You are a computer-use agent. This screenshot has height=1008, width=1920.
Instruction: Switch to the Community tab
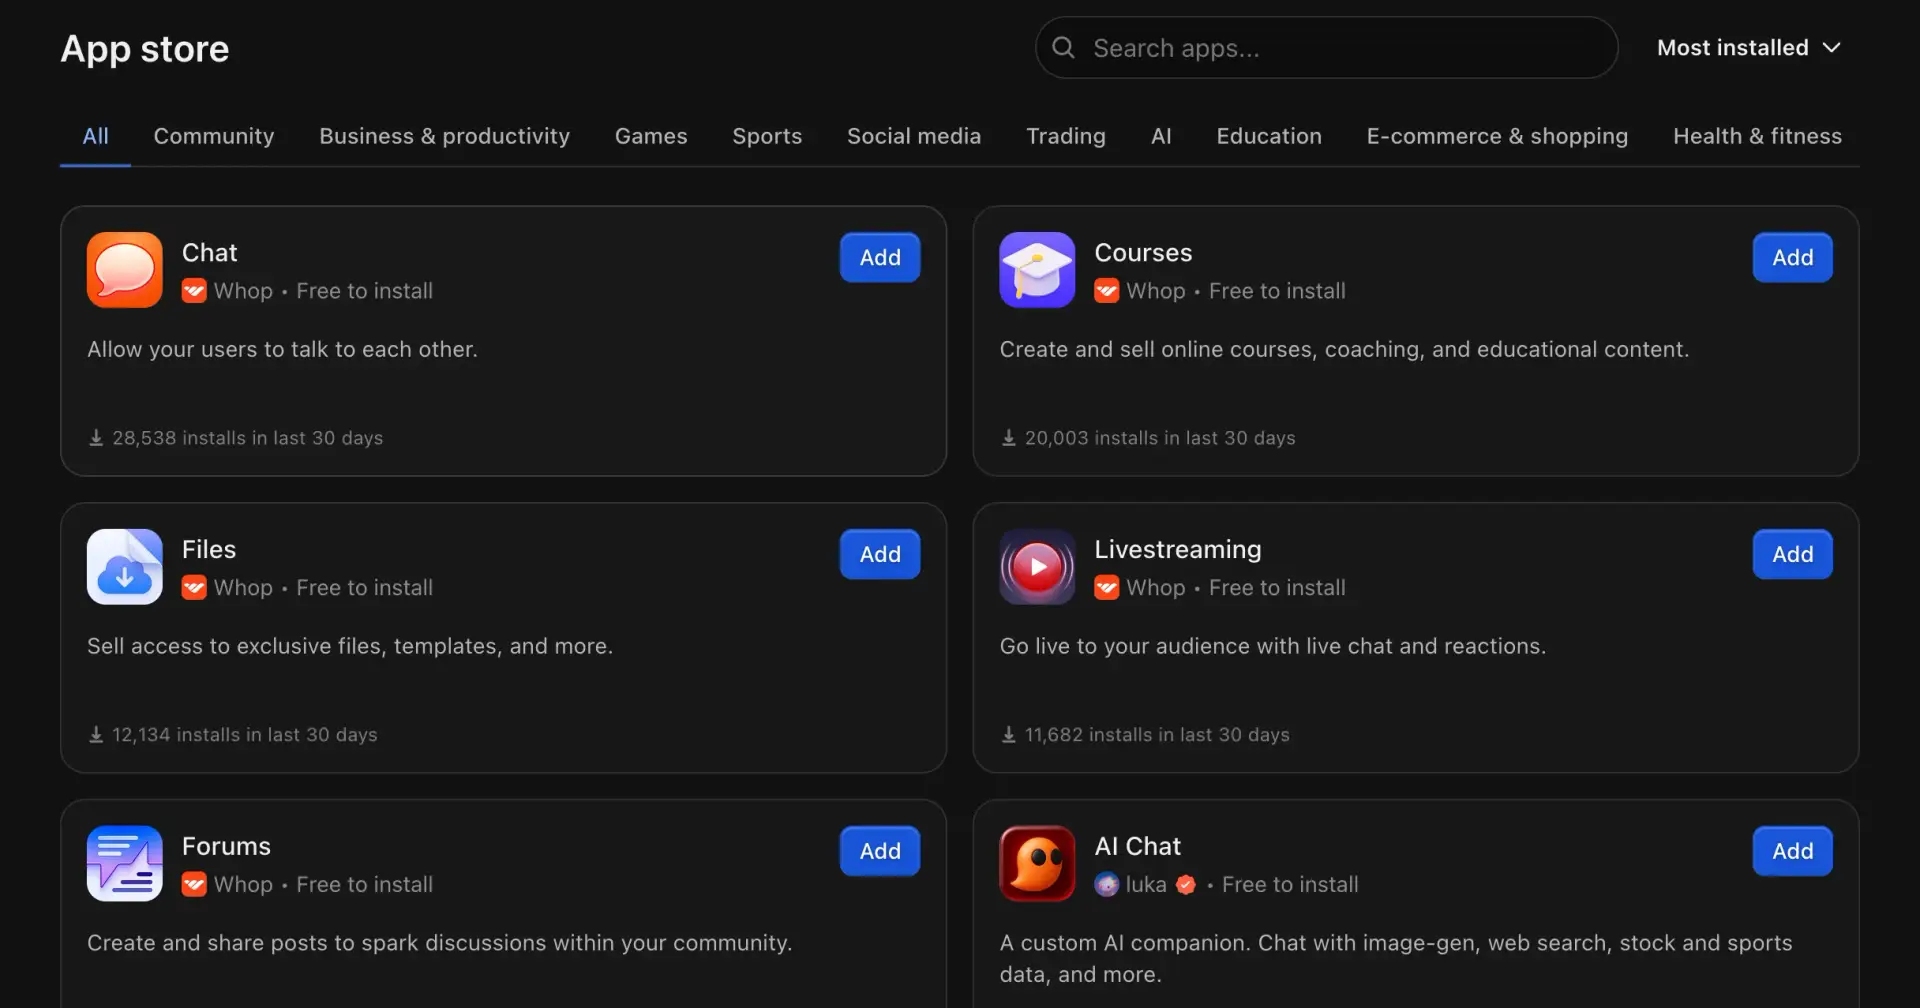[x=213, y=136]
